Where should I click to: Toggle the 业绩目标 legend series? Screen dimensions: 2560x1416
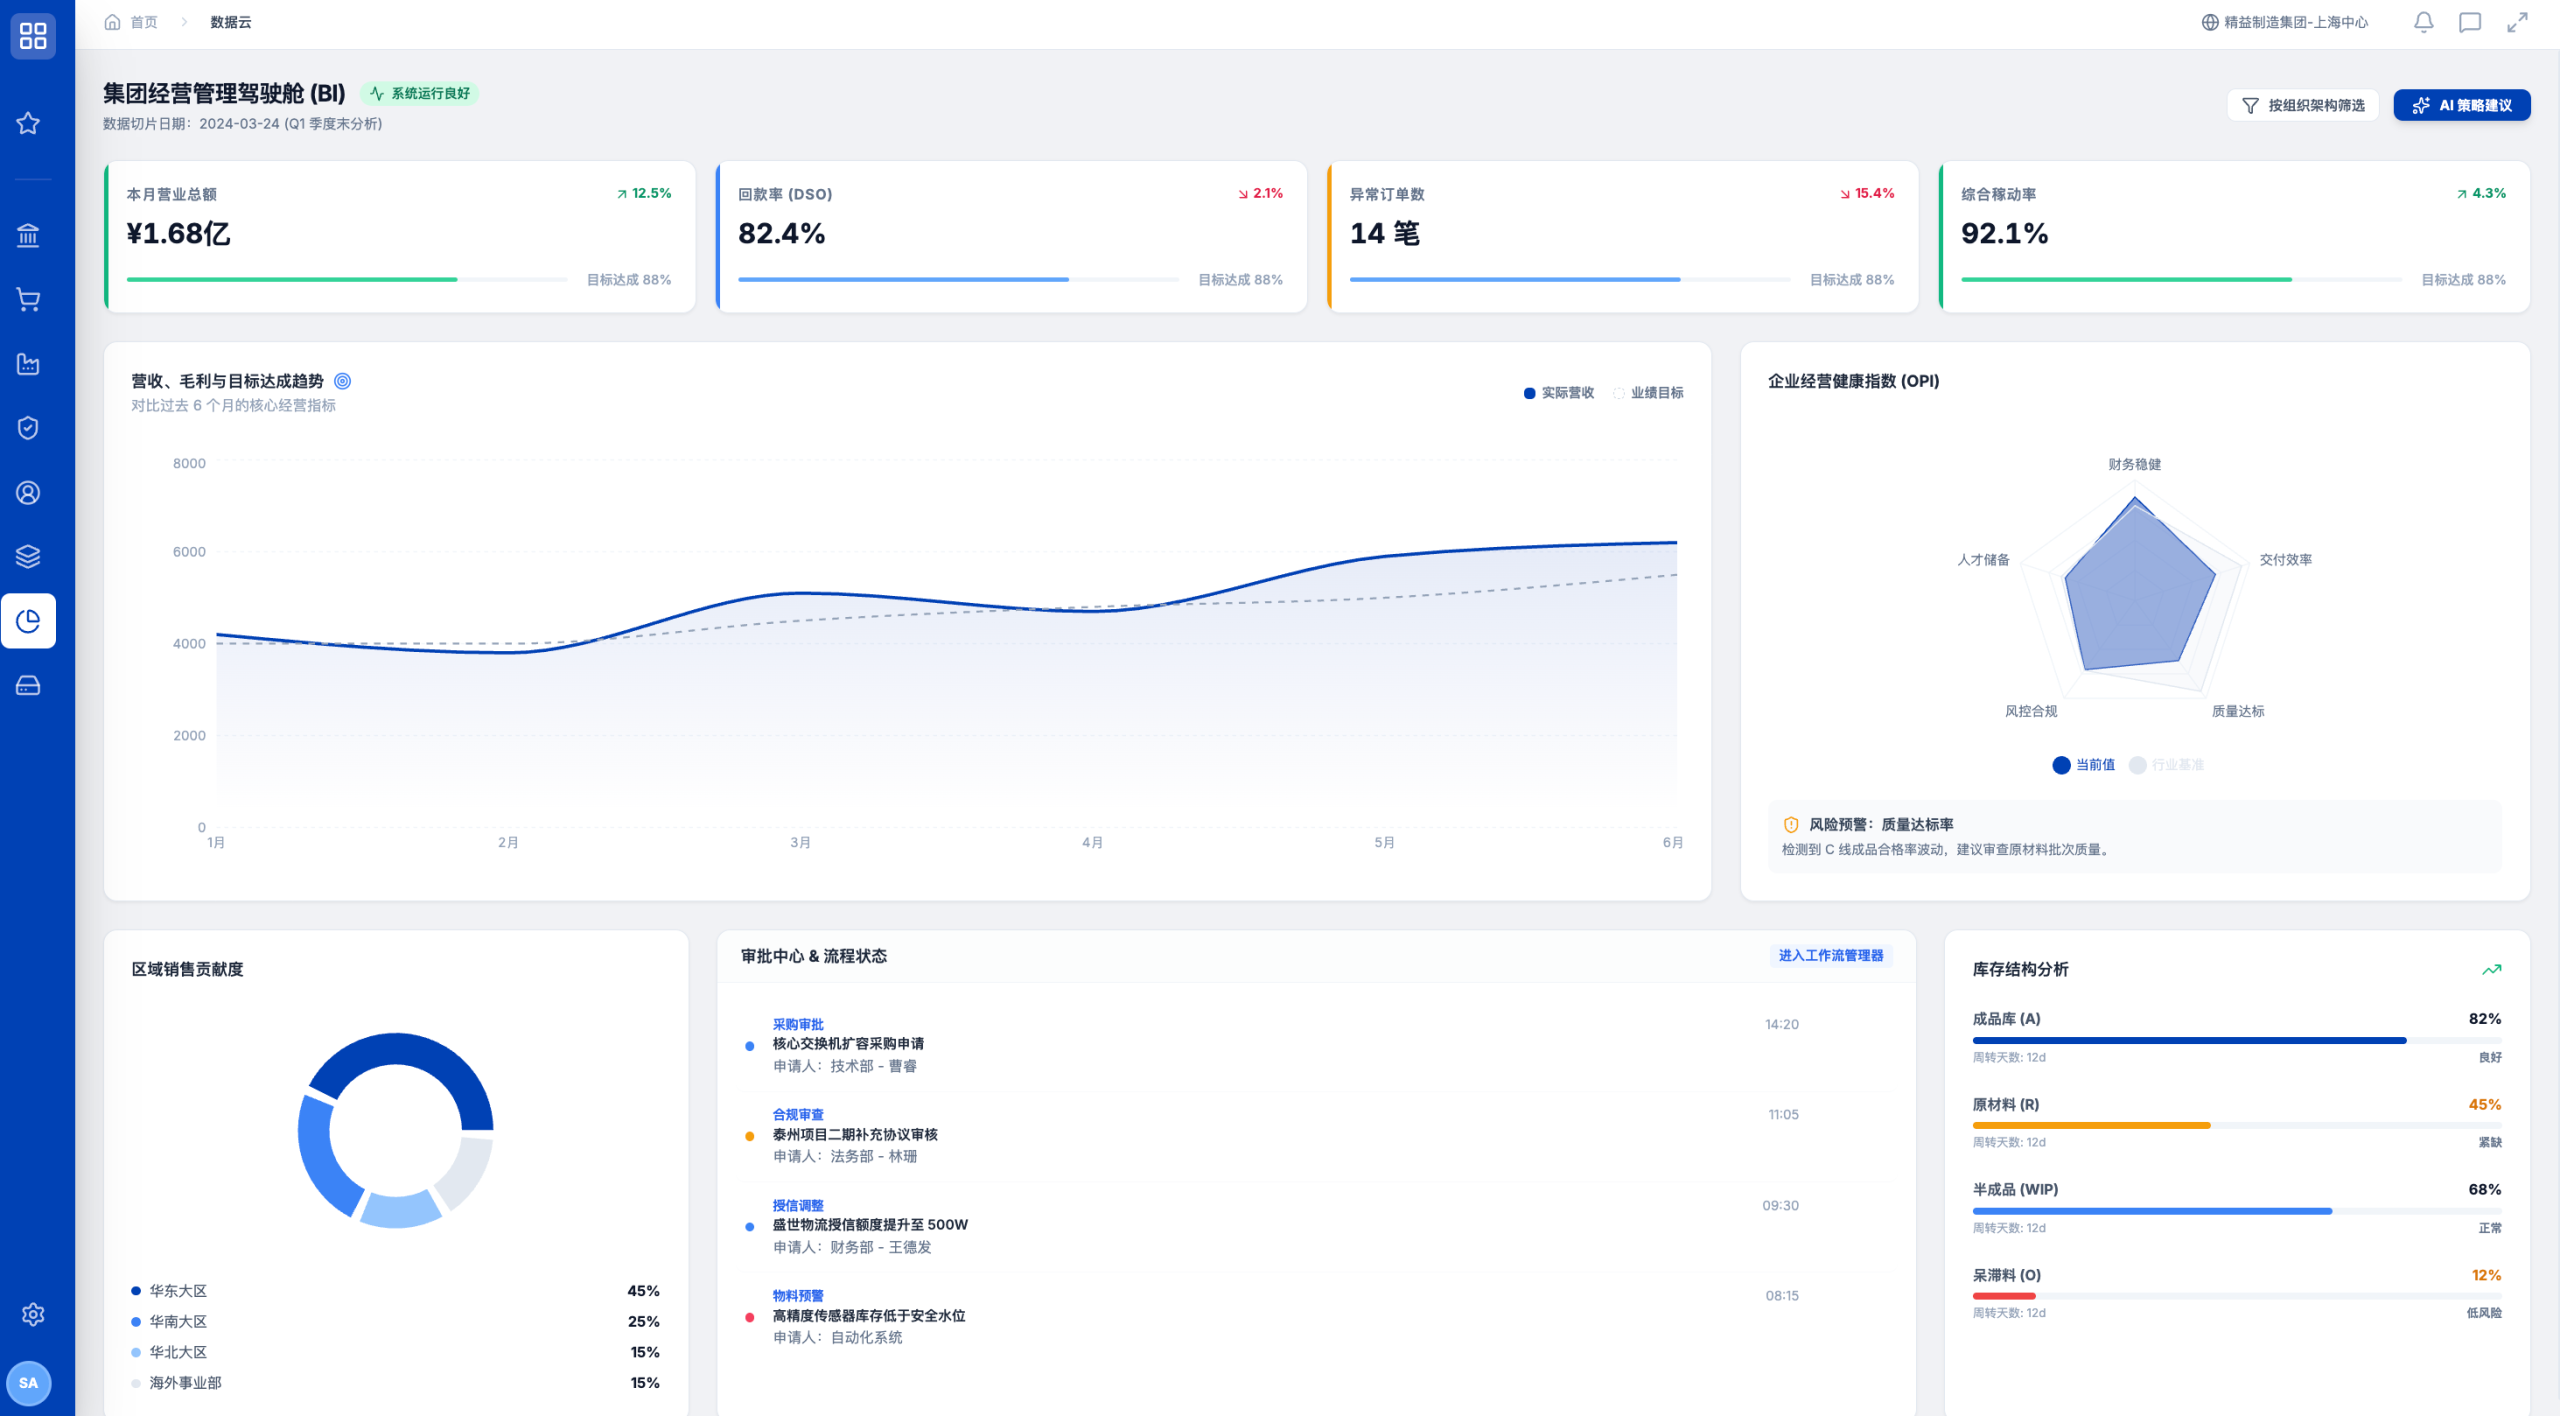click(x=1648, y=393)
